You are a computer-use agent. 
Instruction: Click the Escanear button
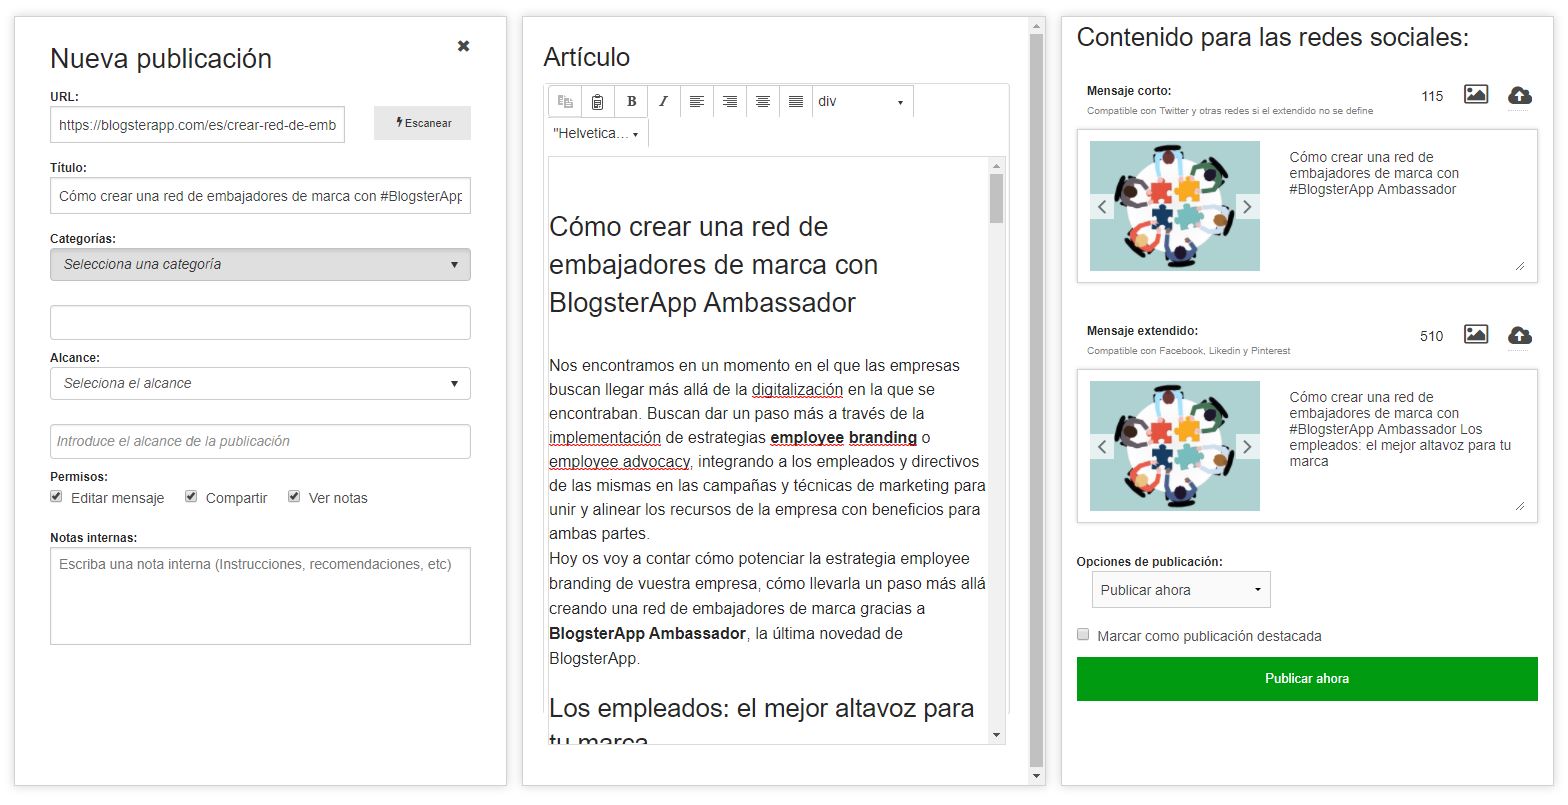pos(423,123)
